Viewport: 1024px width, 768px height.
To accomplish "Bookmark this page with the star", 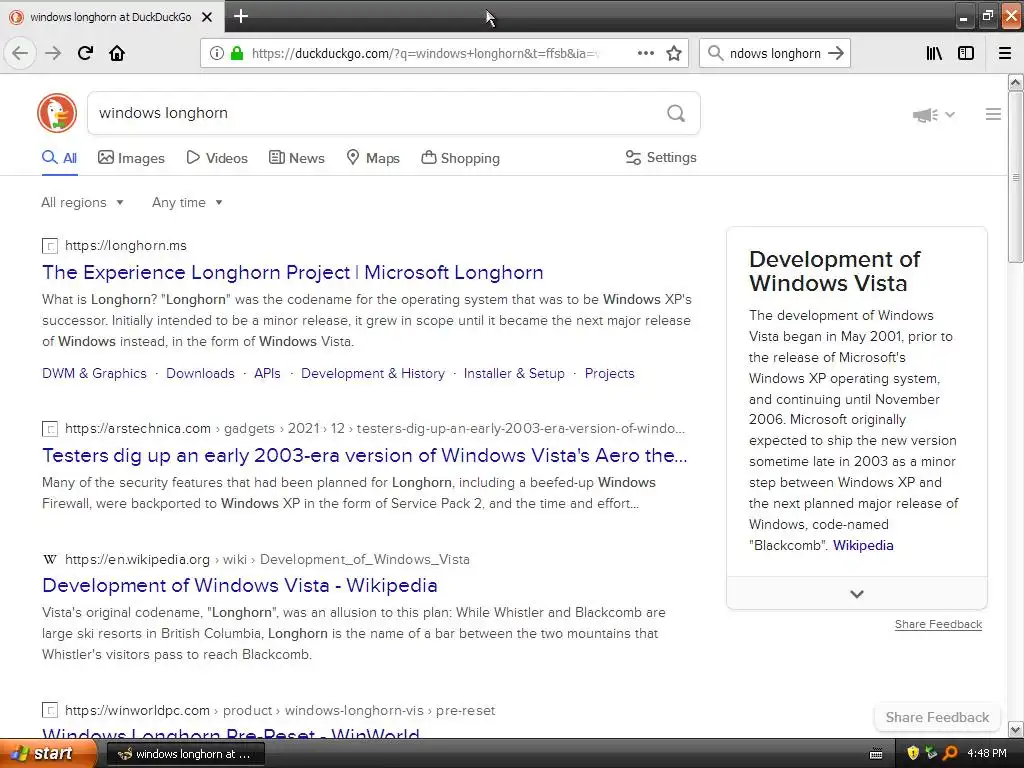I will click(x=674, y=54).
